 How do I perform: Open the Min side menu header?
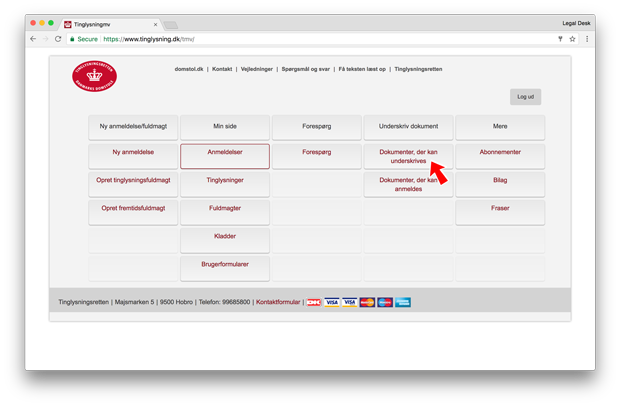(x=225, y=127)
